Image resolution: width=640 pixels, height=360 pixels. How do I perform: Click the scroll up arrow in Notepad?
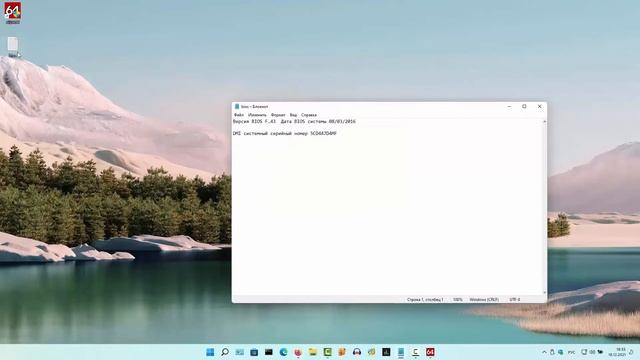point(544,122)
